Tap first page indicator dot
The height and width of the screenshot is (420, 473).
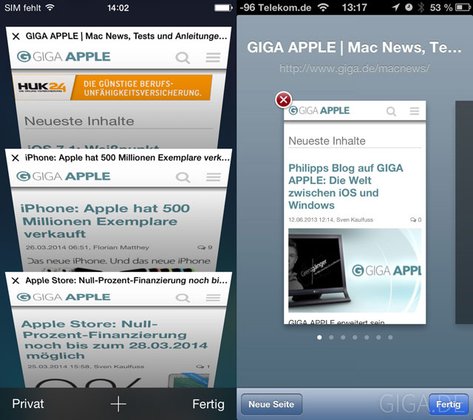tap(320, 337)
